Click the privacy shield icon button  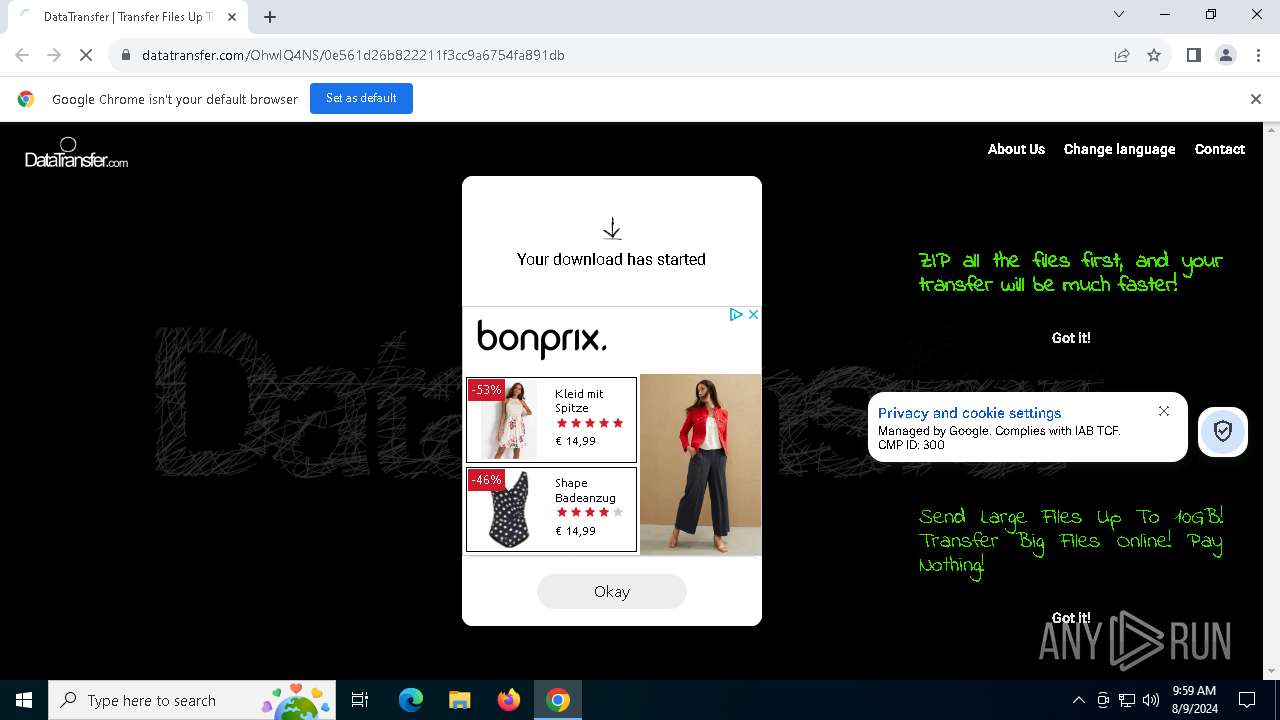click(1222, 432)
